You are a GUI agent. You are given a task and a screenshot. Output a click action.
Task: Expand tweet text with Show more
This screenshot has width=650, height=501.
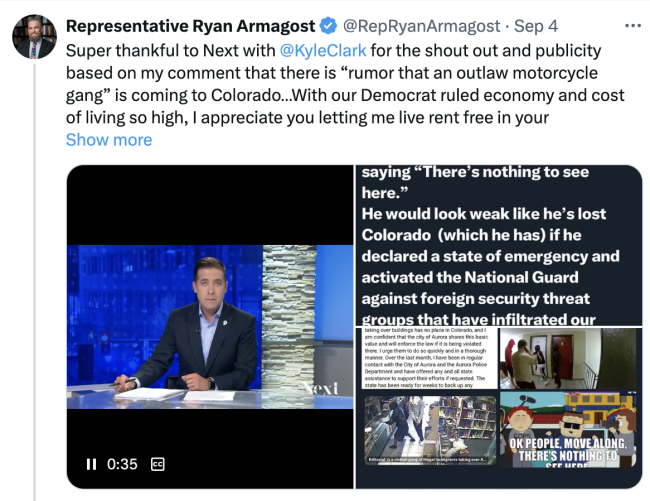click(109, 140)
